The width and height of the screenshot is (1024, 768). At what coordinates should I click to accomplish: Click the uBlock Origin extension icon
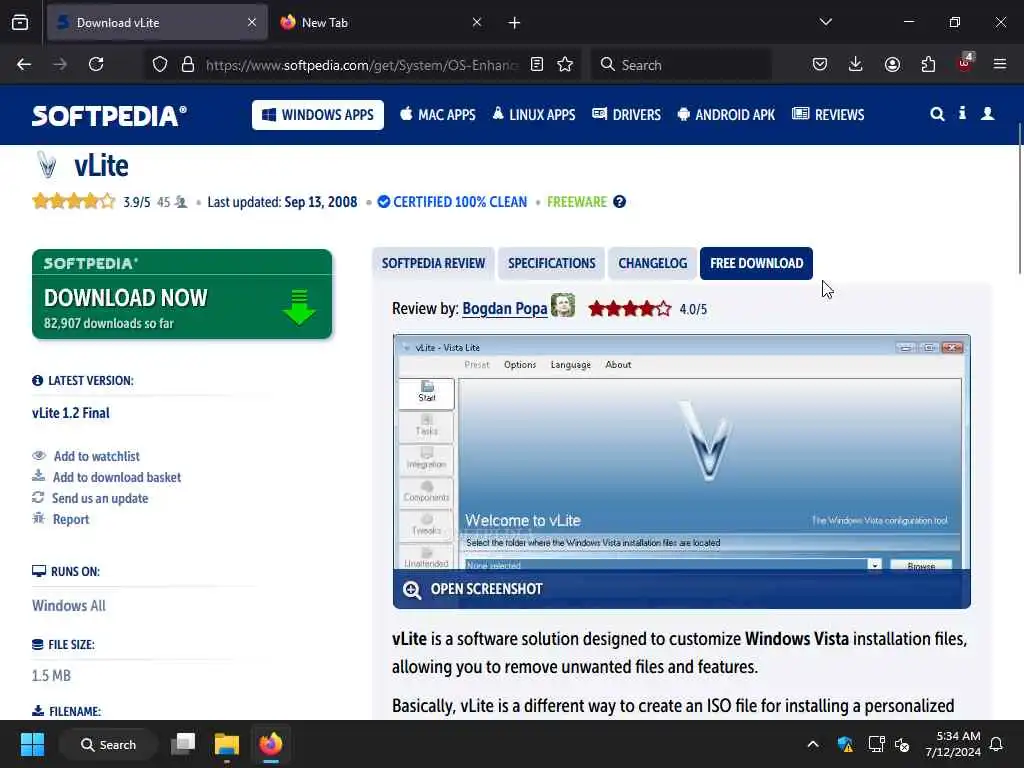tap(965, 63)
